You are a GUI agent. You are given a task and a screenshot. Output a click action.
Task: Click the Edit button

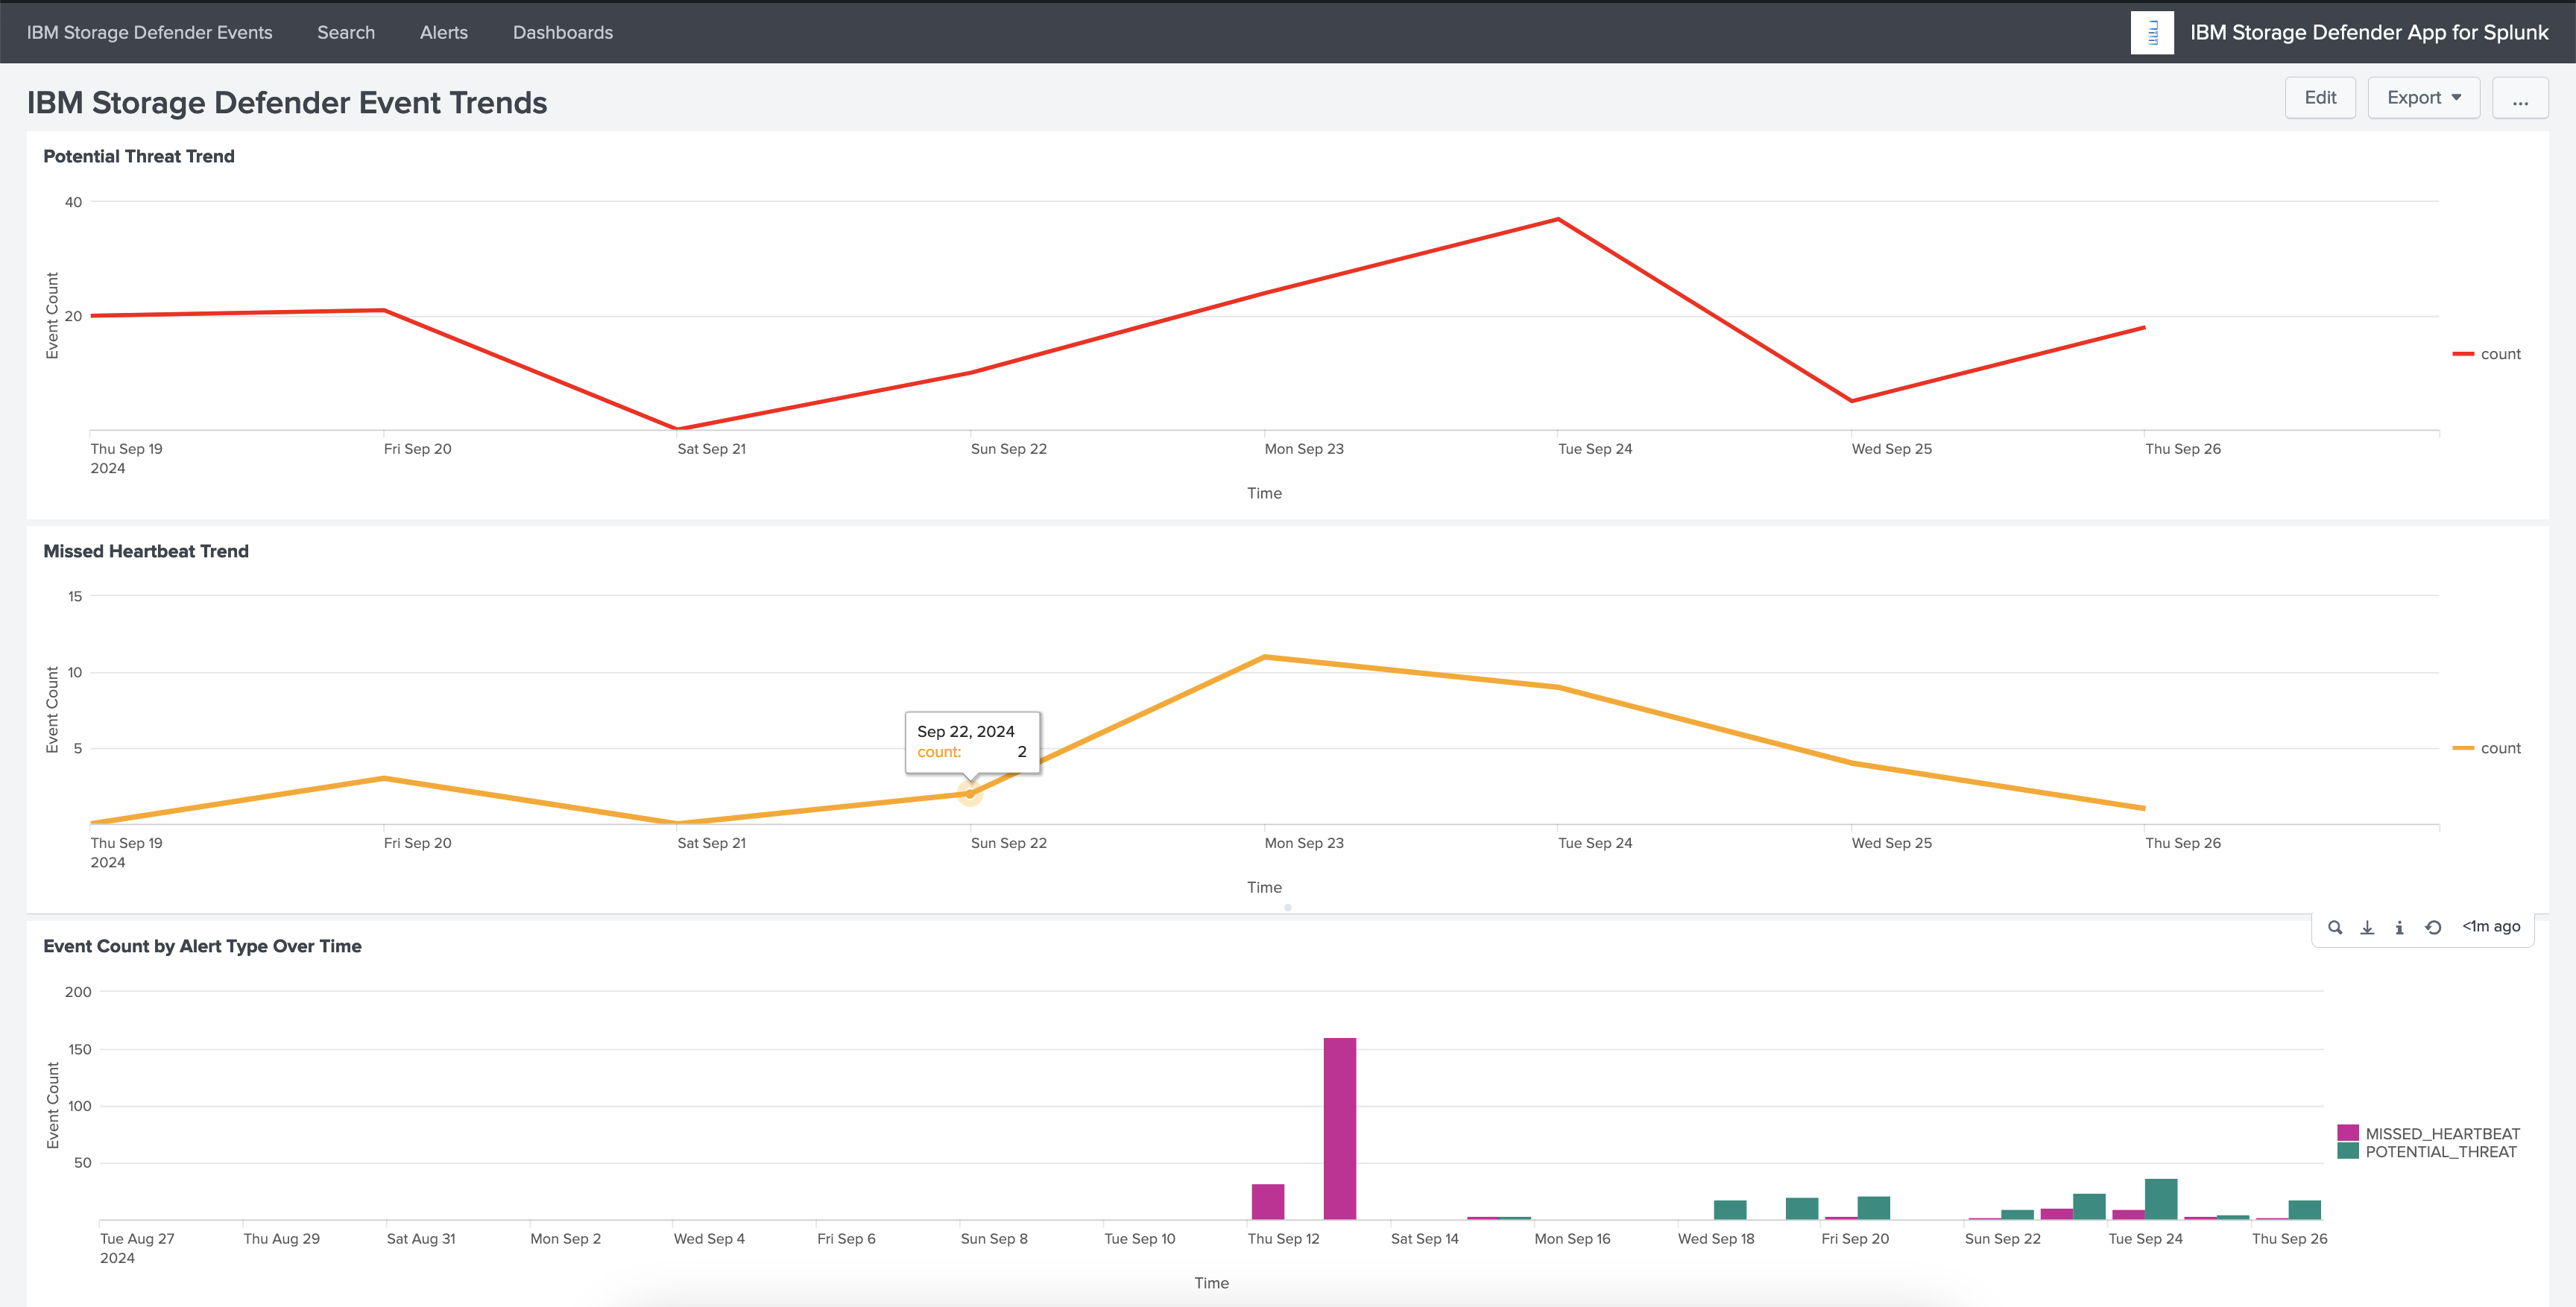pos(2320,97)
